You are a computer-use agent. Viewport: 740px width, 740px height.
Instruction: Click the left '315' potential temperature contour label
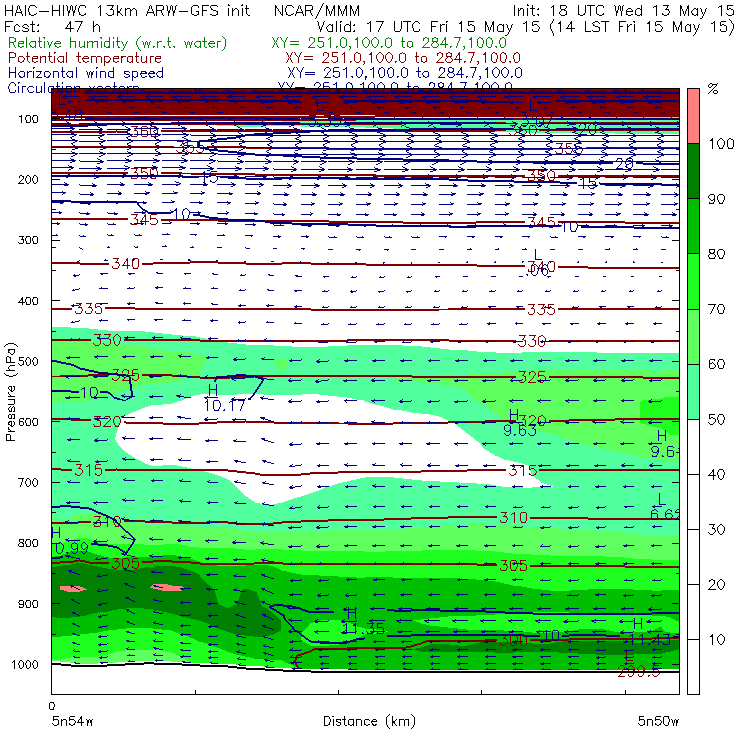click(88, 470)
